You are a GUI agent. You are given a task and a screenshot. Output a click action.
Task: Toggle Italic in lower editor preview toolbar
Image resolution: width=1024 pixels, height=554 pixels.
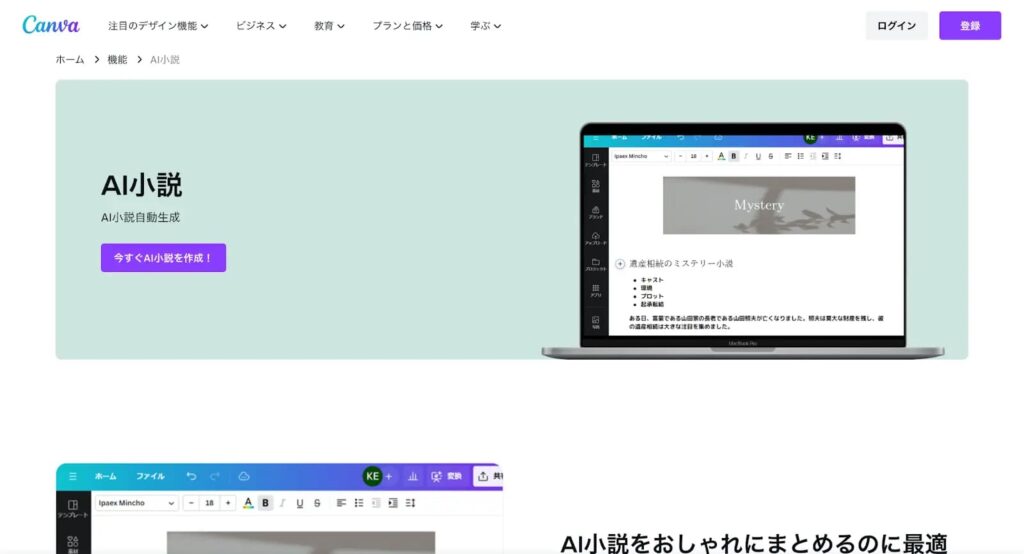pos(282,503)
